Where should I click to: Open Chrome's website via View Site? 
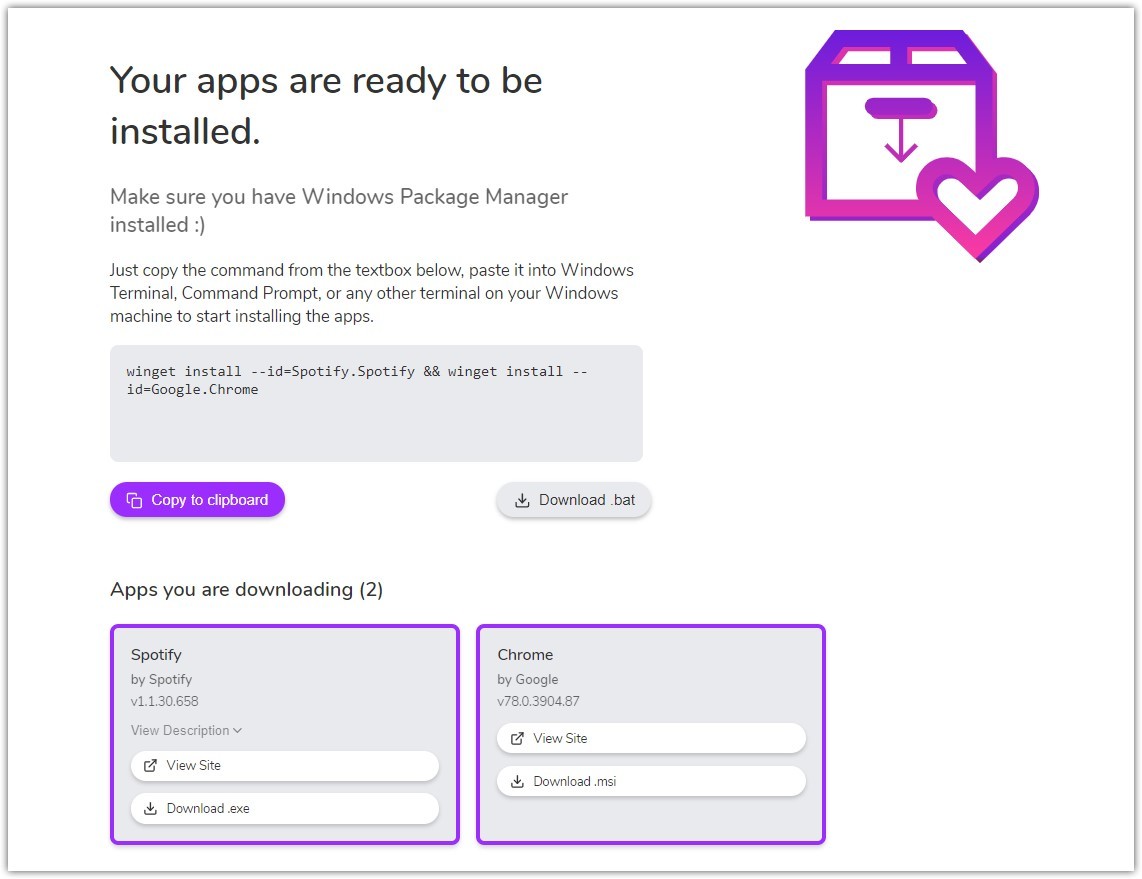[651, 738]
